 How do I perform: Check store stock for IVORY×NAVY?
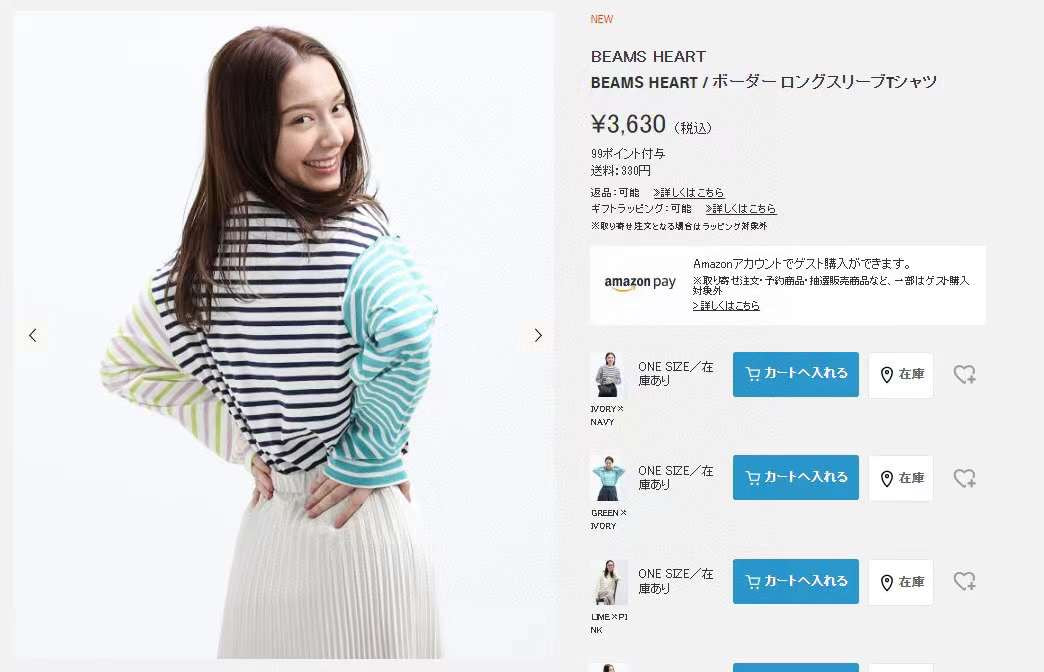point(901,375)
